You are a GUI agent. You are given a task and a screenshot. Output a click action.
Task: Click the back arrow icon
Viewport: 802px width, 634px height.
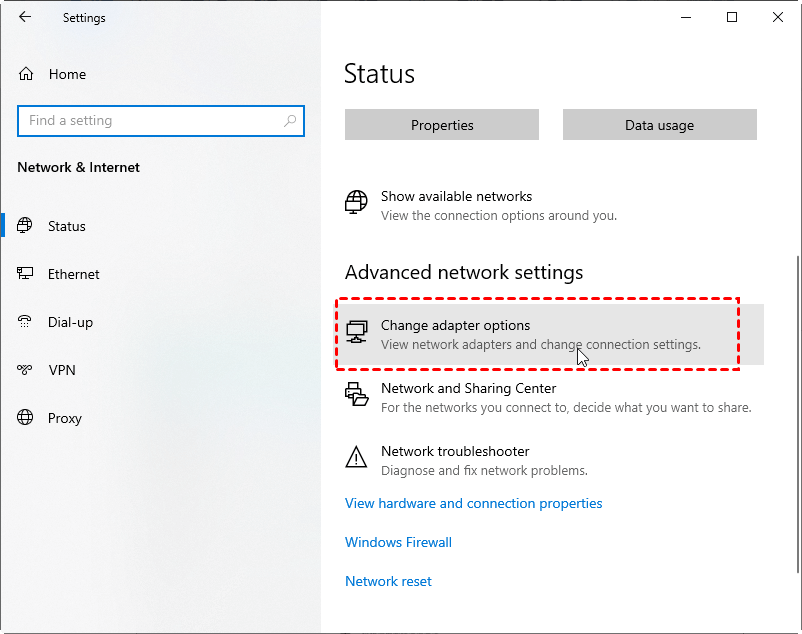[25, 17]
